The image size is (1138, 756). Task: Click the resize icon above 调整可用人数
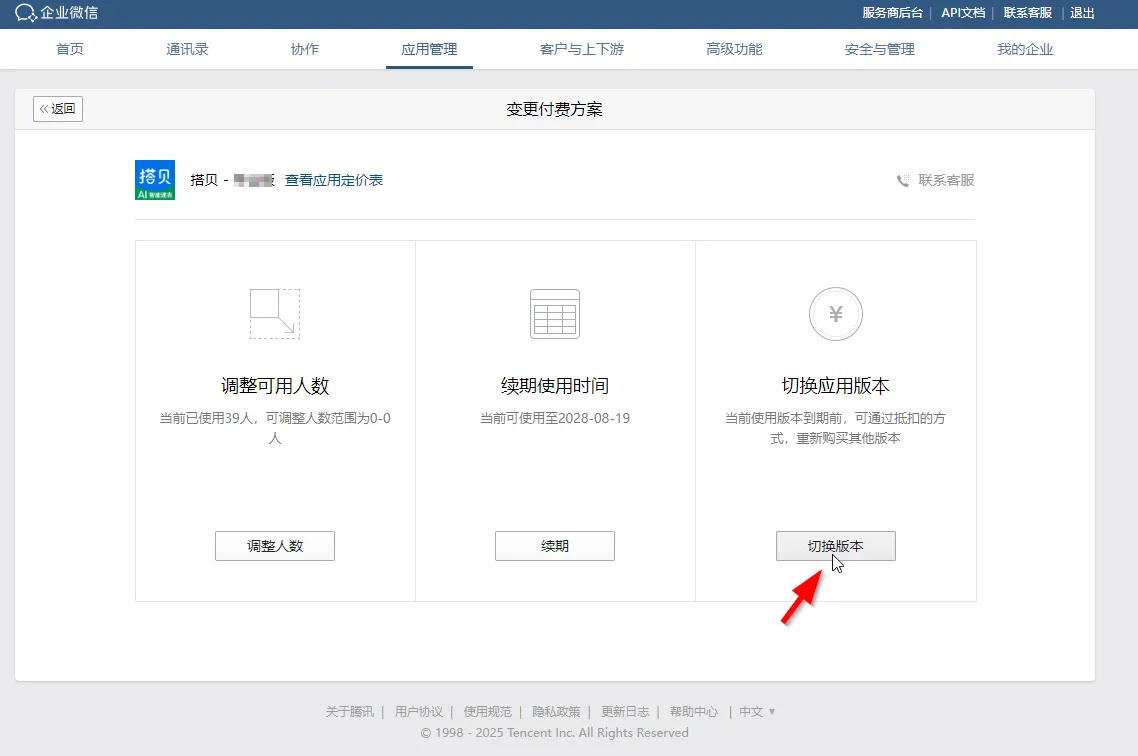(275, 314)
